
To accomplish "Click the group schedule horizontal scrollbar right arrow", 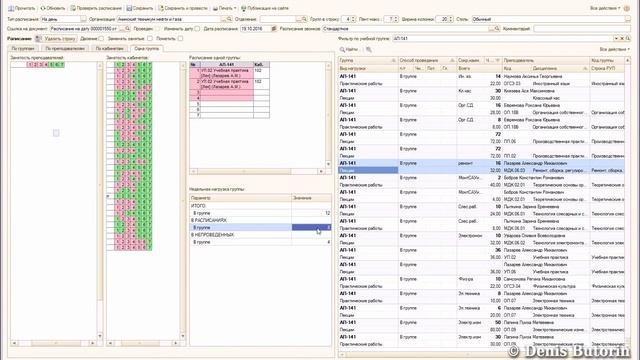I will click(x=321, y=171).
